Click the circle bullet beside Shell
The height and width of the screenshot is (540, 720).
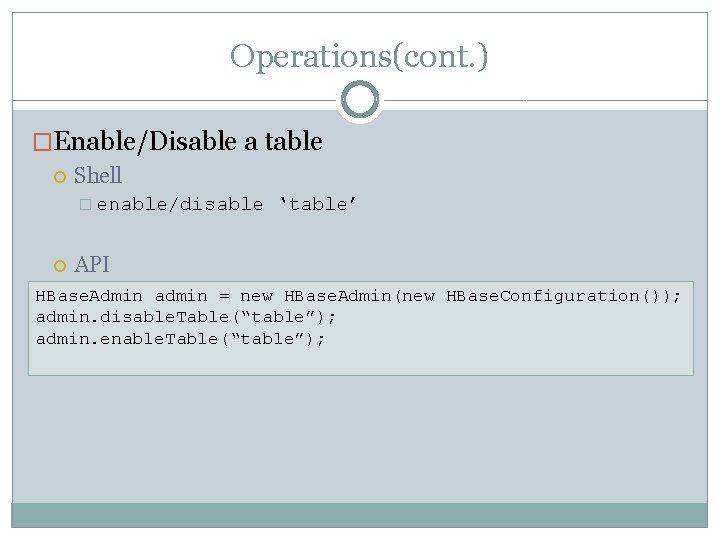click(x=59, y=177)
